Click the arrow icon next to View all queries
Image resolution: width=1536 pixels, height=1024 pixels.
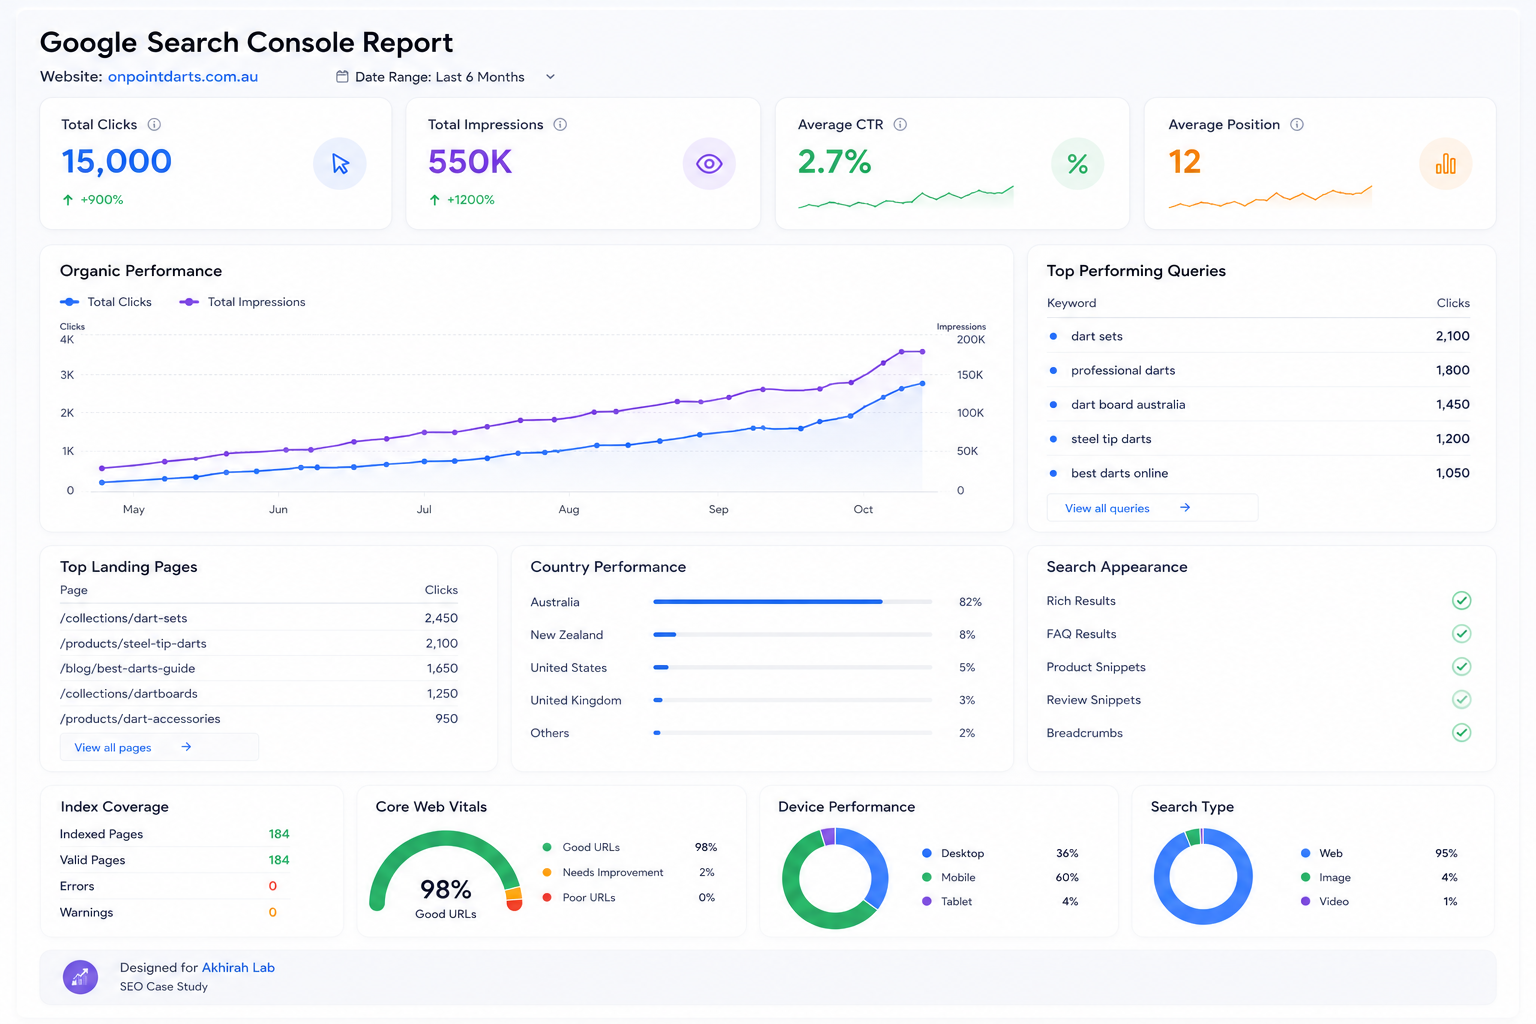point(1185,508)
